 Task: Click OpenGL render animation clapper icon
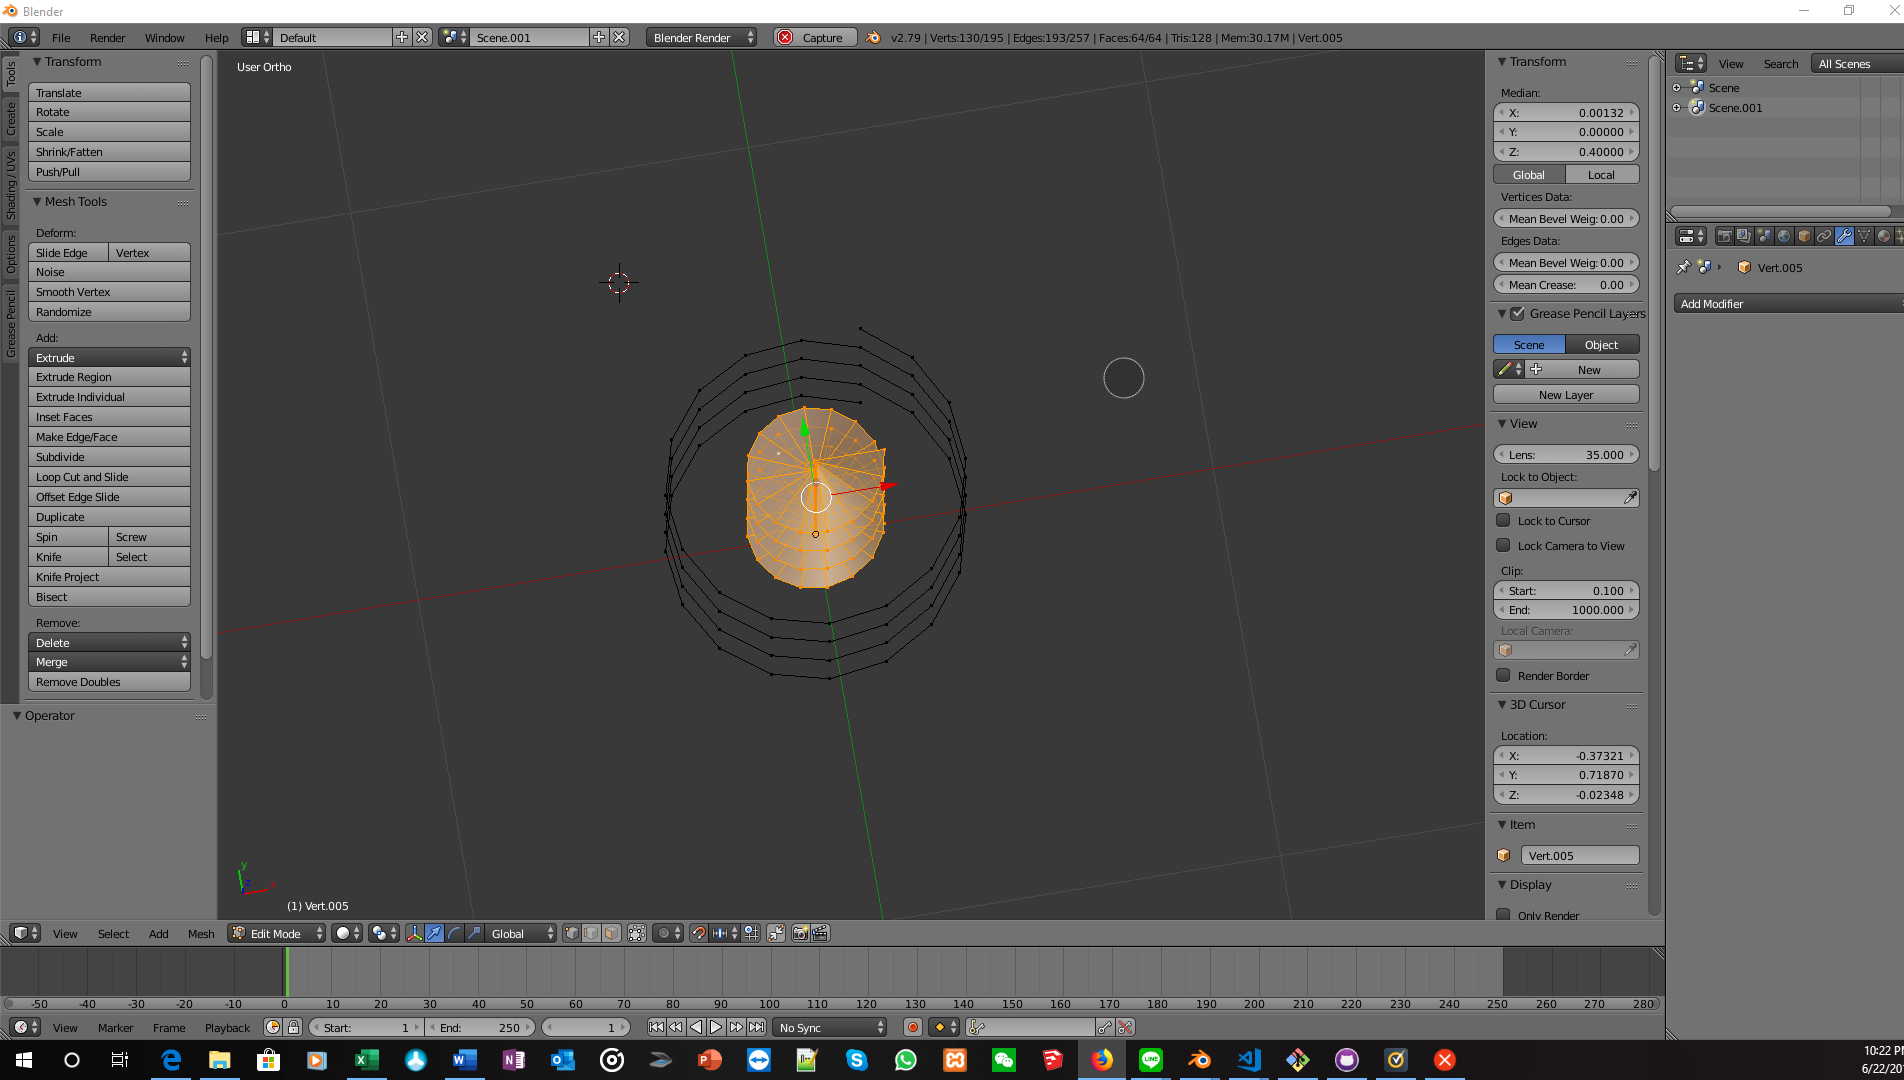[x=820, y=933]
